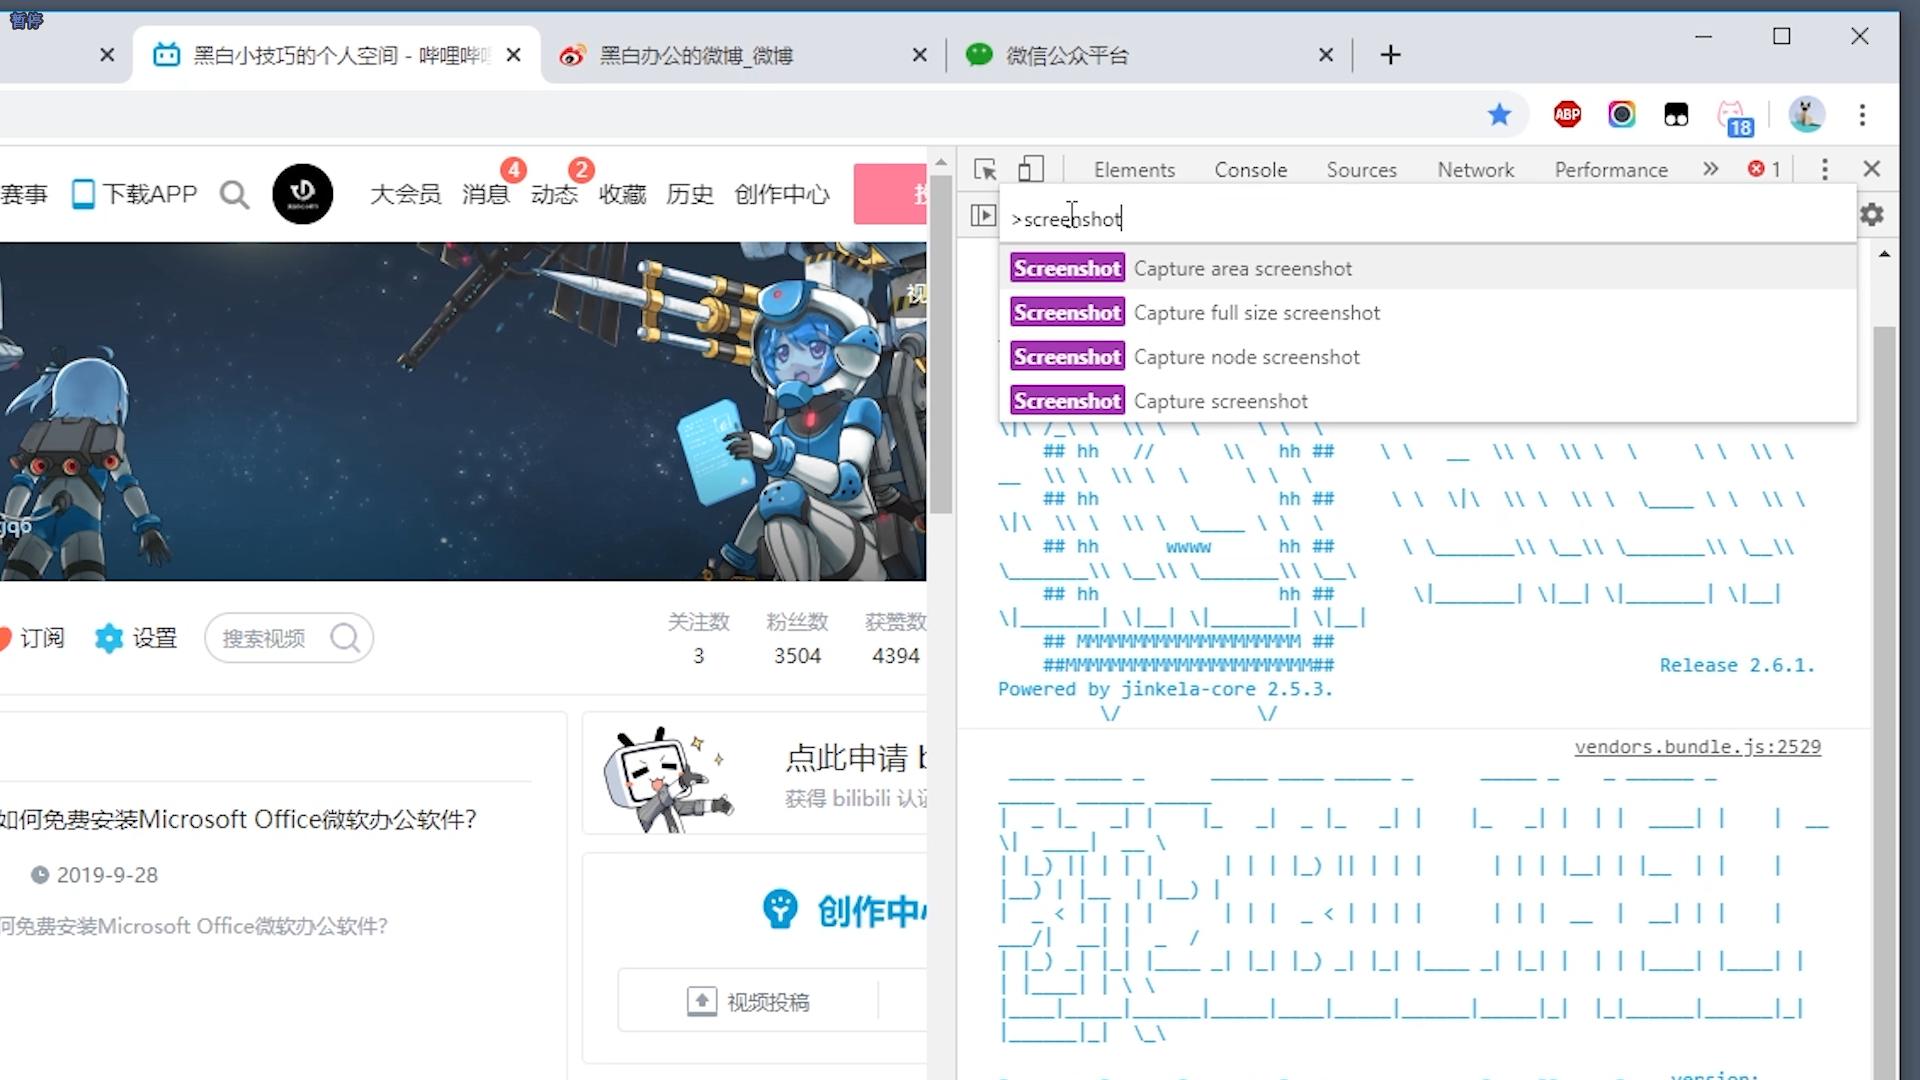This screenshot has width=1920, height=1080.
Task: Click the bookmark star in the address bar
Action: click(x=1500, y=114)
